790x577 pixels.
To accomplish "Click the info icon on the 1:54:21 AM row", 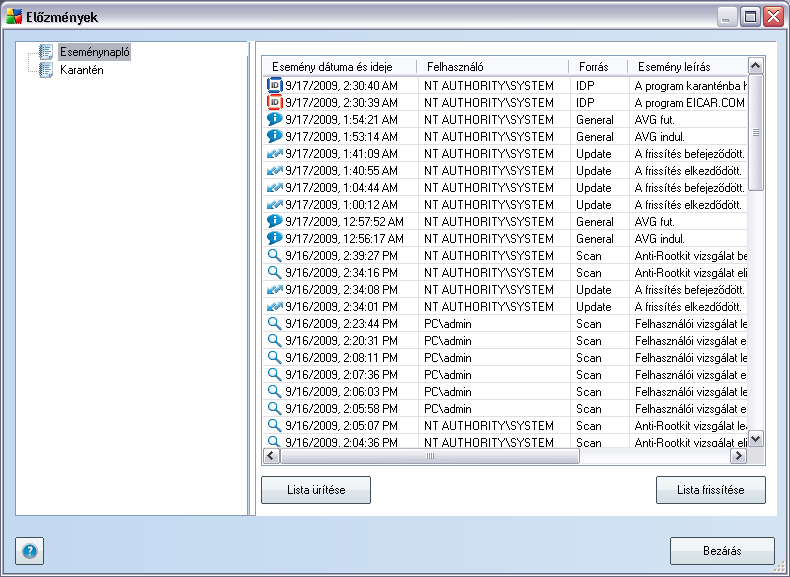I will coord(275,119).
